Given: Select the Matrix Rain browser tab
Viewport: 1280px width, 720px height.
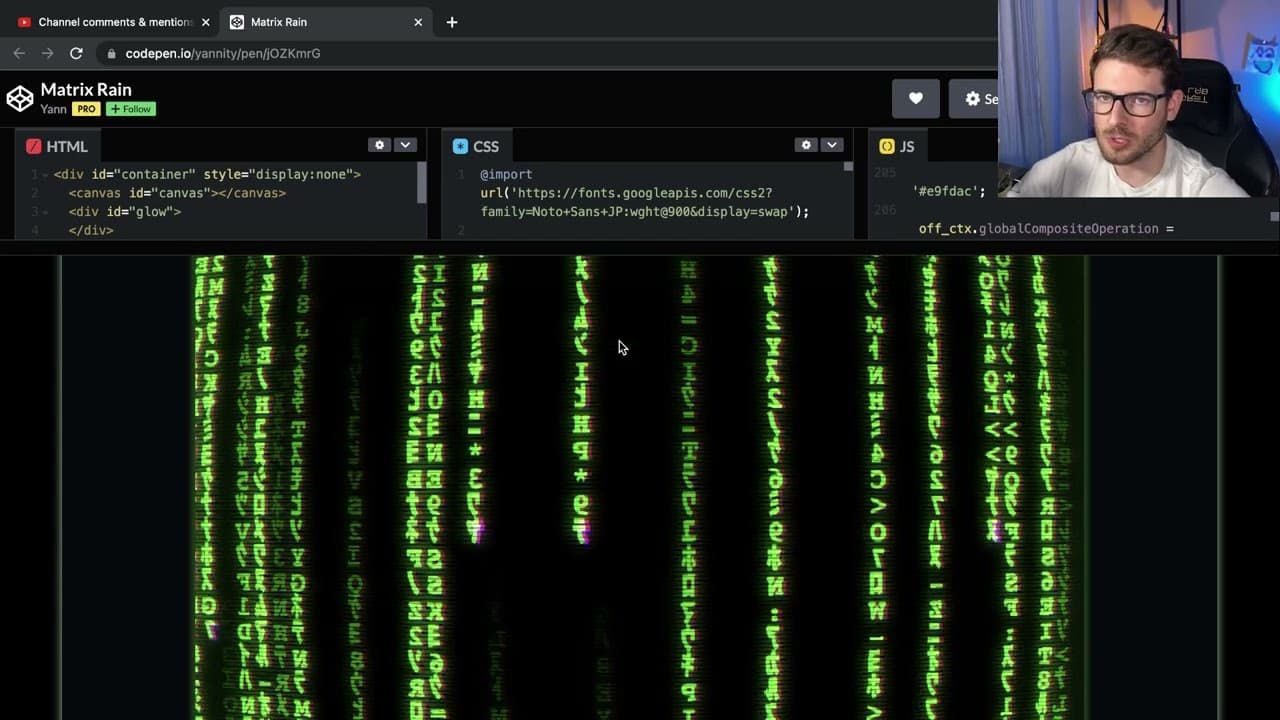Looking at the screenshot, I should pos(326,22).
